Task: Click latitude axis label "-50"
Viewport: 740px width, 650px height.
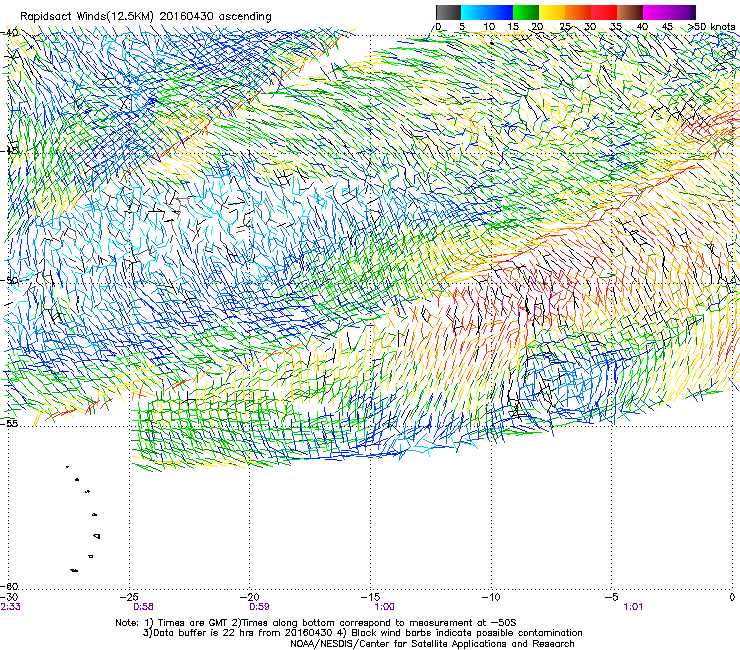Action: click(x=10, y=280)
